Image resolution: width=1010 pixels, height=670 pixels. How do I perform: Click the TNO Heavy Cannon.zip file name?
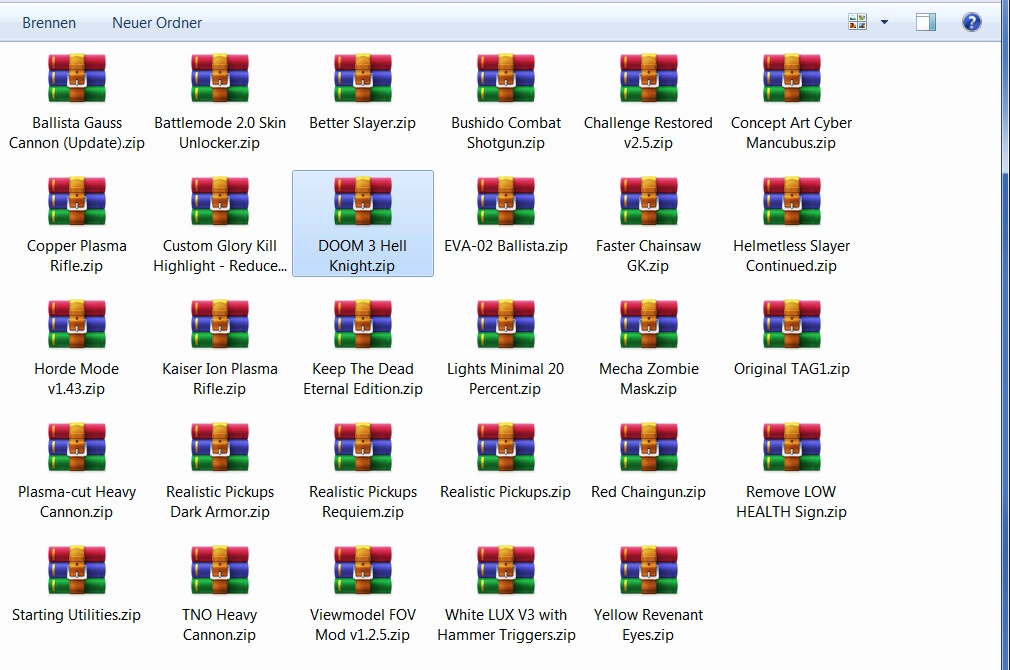(x=220, y=625)
